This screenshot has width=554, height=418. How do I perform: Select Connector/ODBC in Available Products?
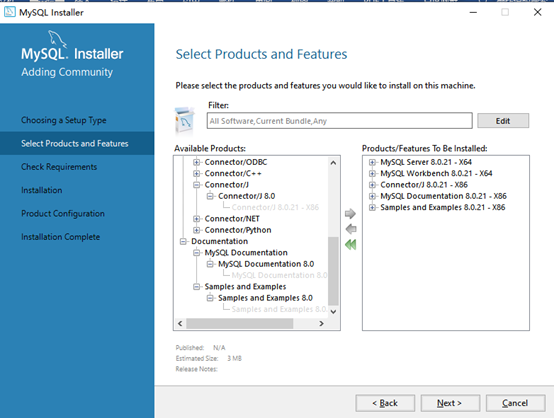pyautogui.click(x=236, y=162)
